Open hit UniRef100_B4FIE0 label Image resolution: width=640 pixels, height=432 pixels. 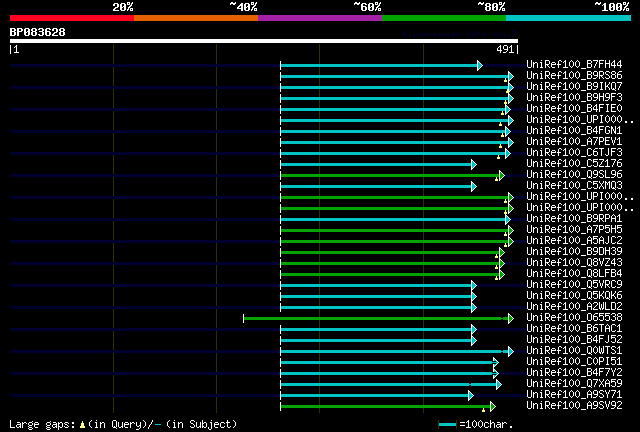tap(574, 109)
